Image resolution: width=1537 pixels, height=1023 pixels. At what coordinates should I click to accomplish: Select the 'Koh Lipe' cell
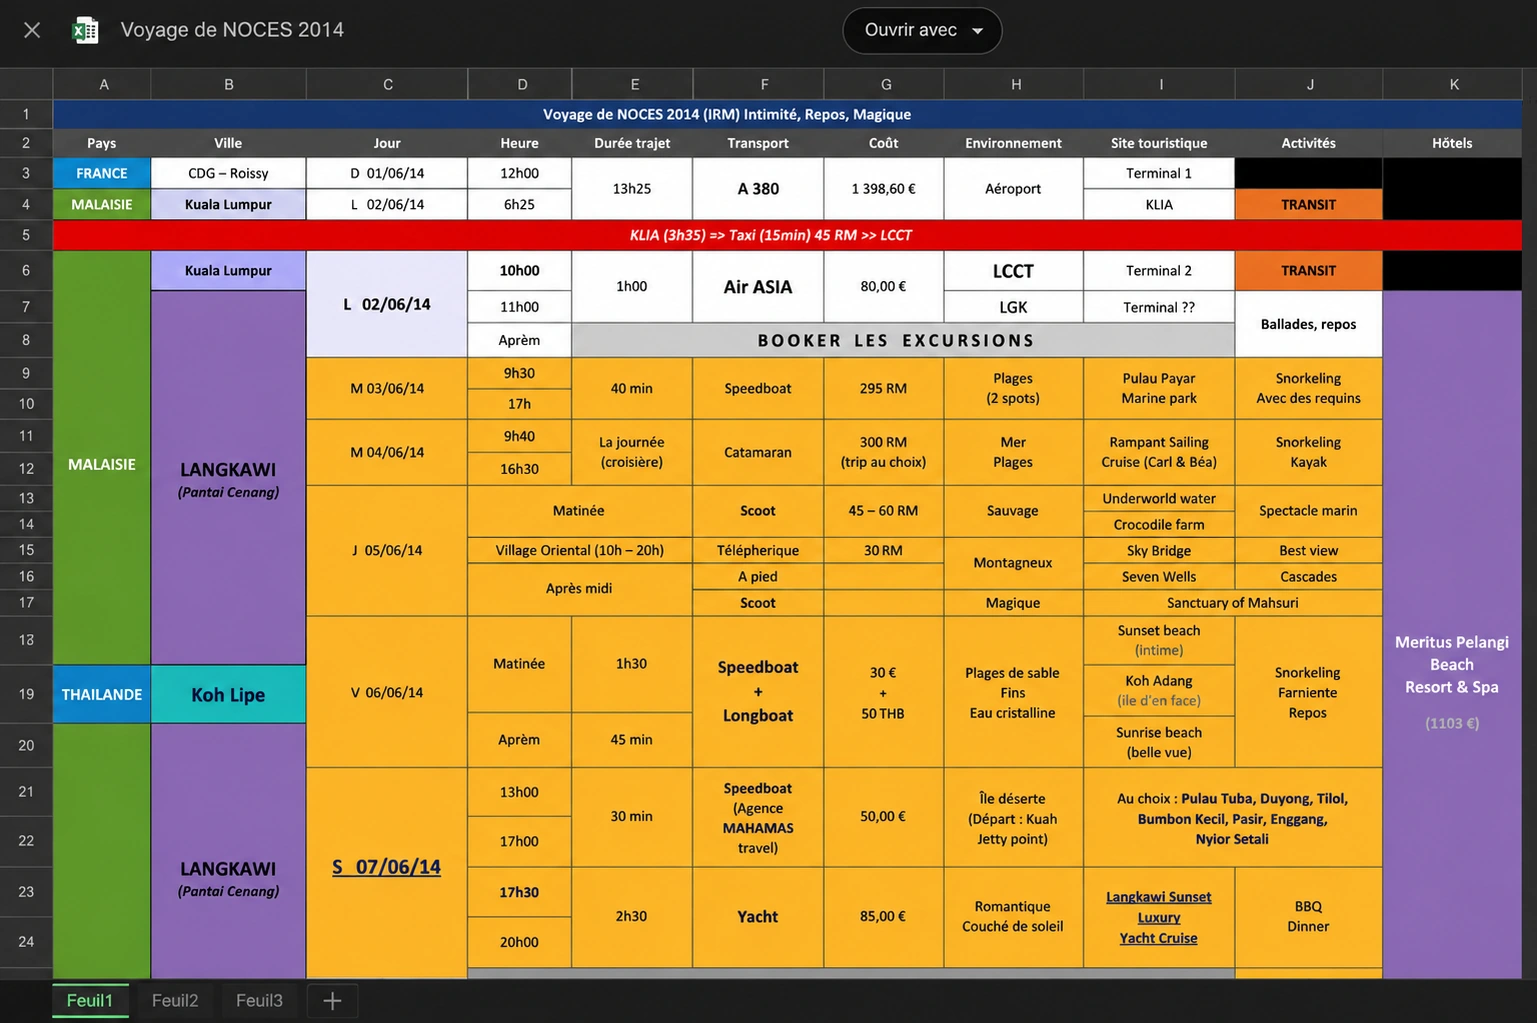pyautogui.click(x=228, y=694)
